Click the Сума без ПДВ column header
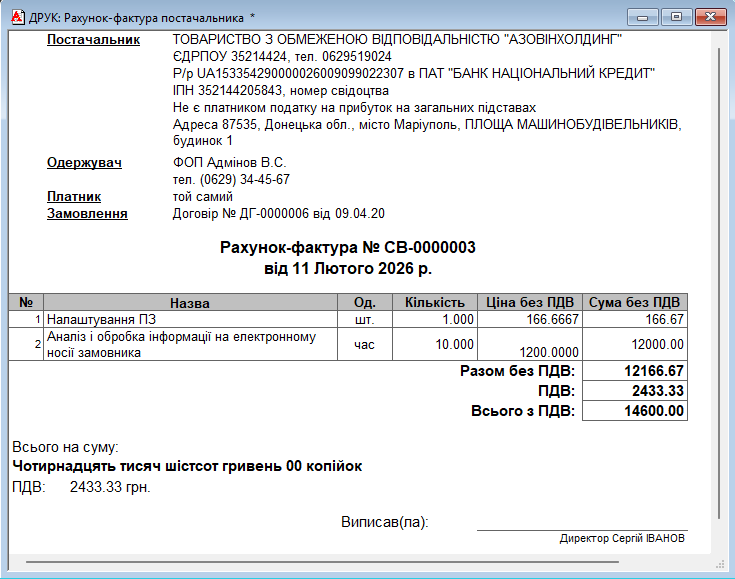735x579 pixels. [634, 303]
